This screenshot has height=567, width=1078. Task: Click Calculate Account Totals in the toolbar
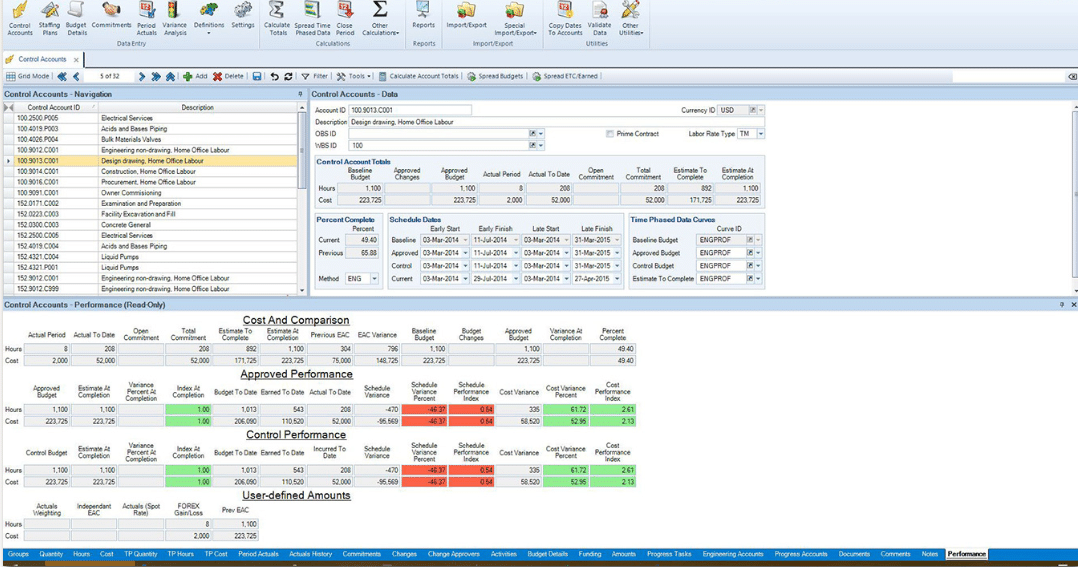point(418,76)
